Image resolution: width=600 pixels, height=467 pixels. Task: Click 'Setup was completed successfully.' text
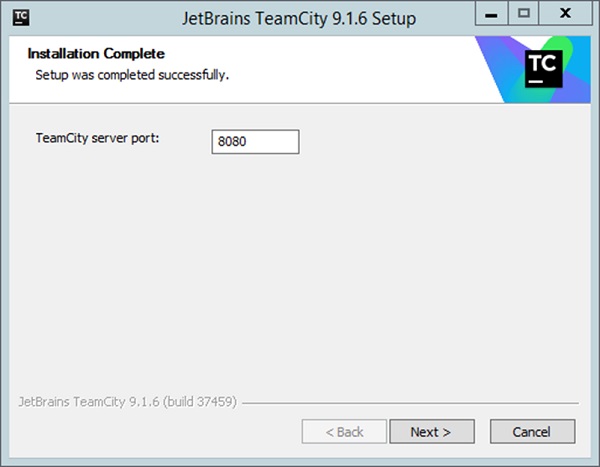pyautogui.click(x=132, y=75)
